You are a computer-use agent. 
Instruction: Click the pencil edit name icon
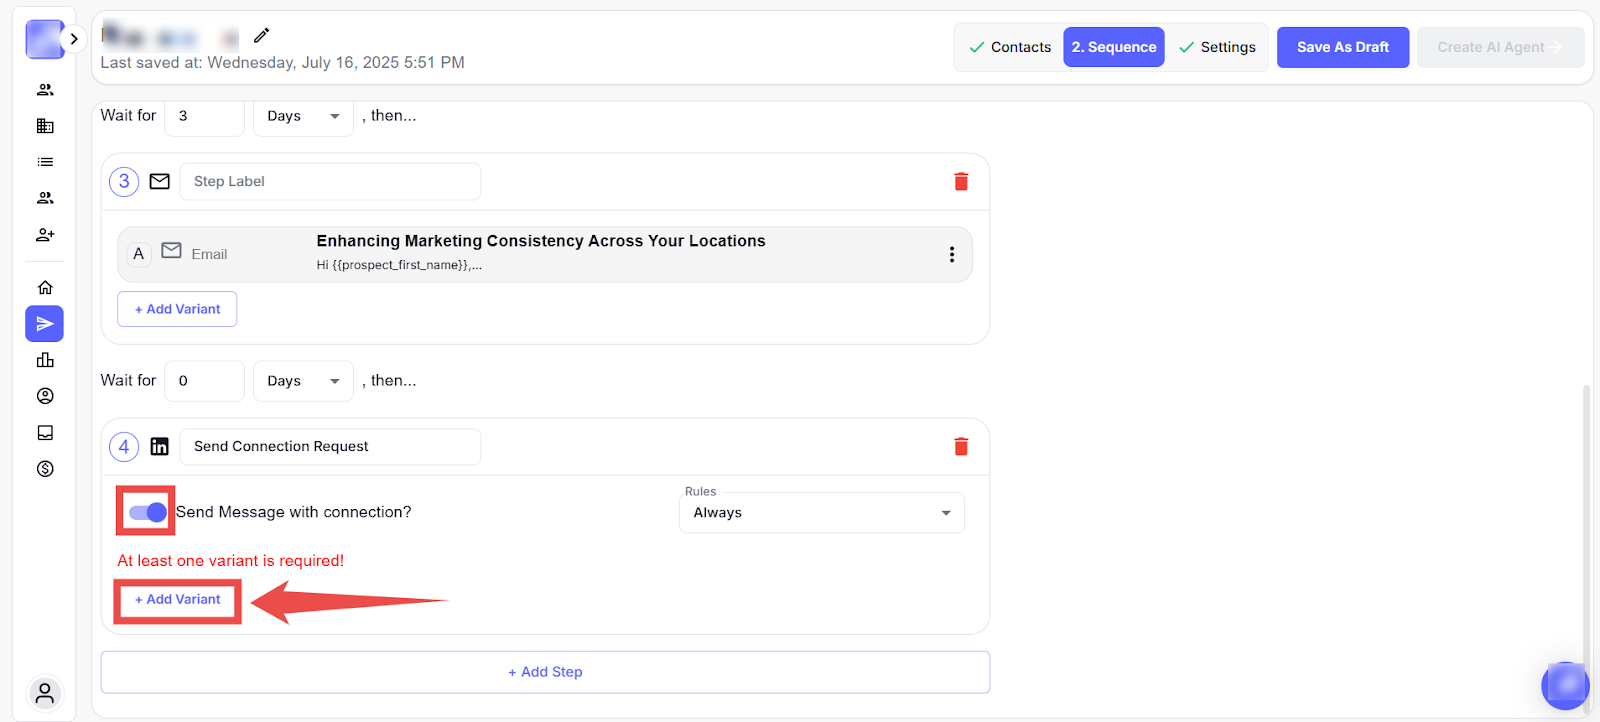tap(261, 36)
